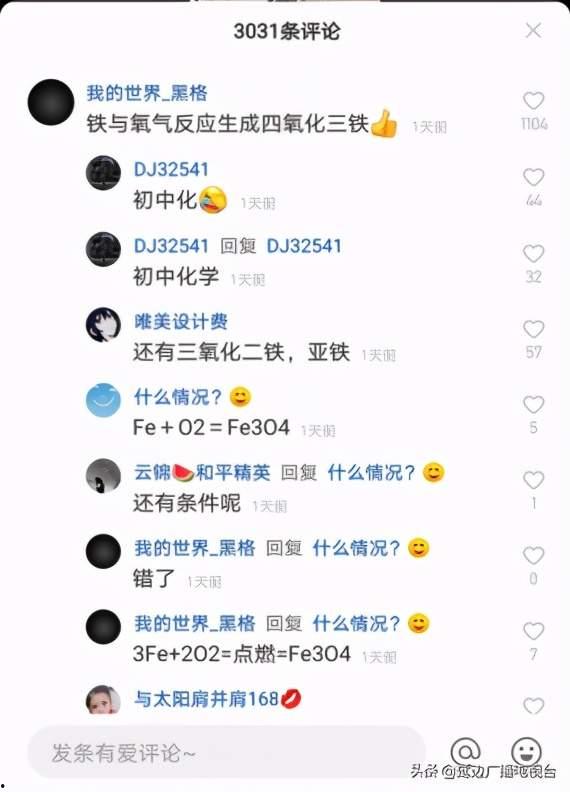This screenshot has width=570, height=792.
Task: Like the 错了 reply
Action: pyautogui.click(x=533, y=556)
